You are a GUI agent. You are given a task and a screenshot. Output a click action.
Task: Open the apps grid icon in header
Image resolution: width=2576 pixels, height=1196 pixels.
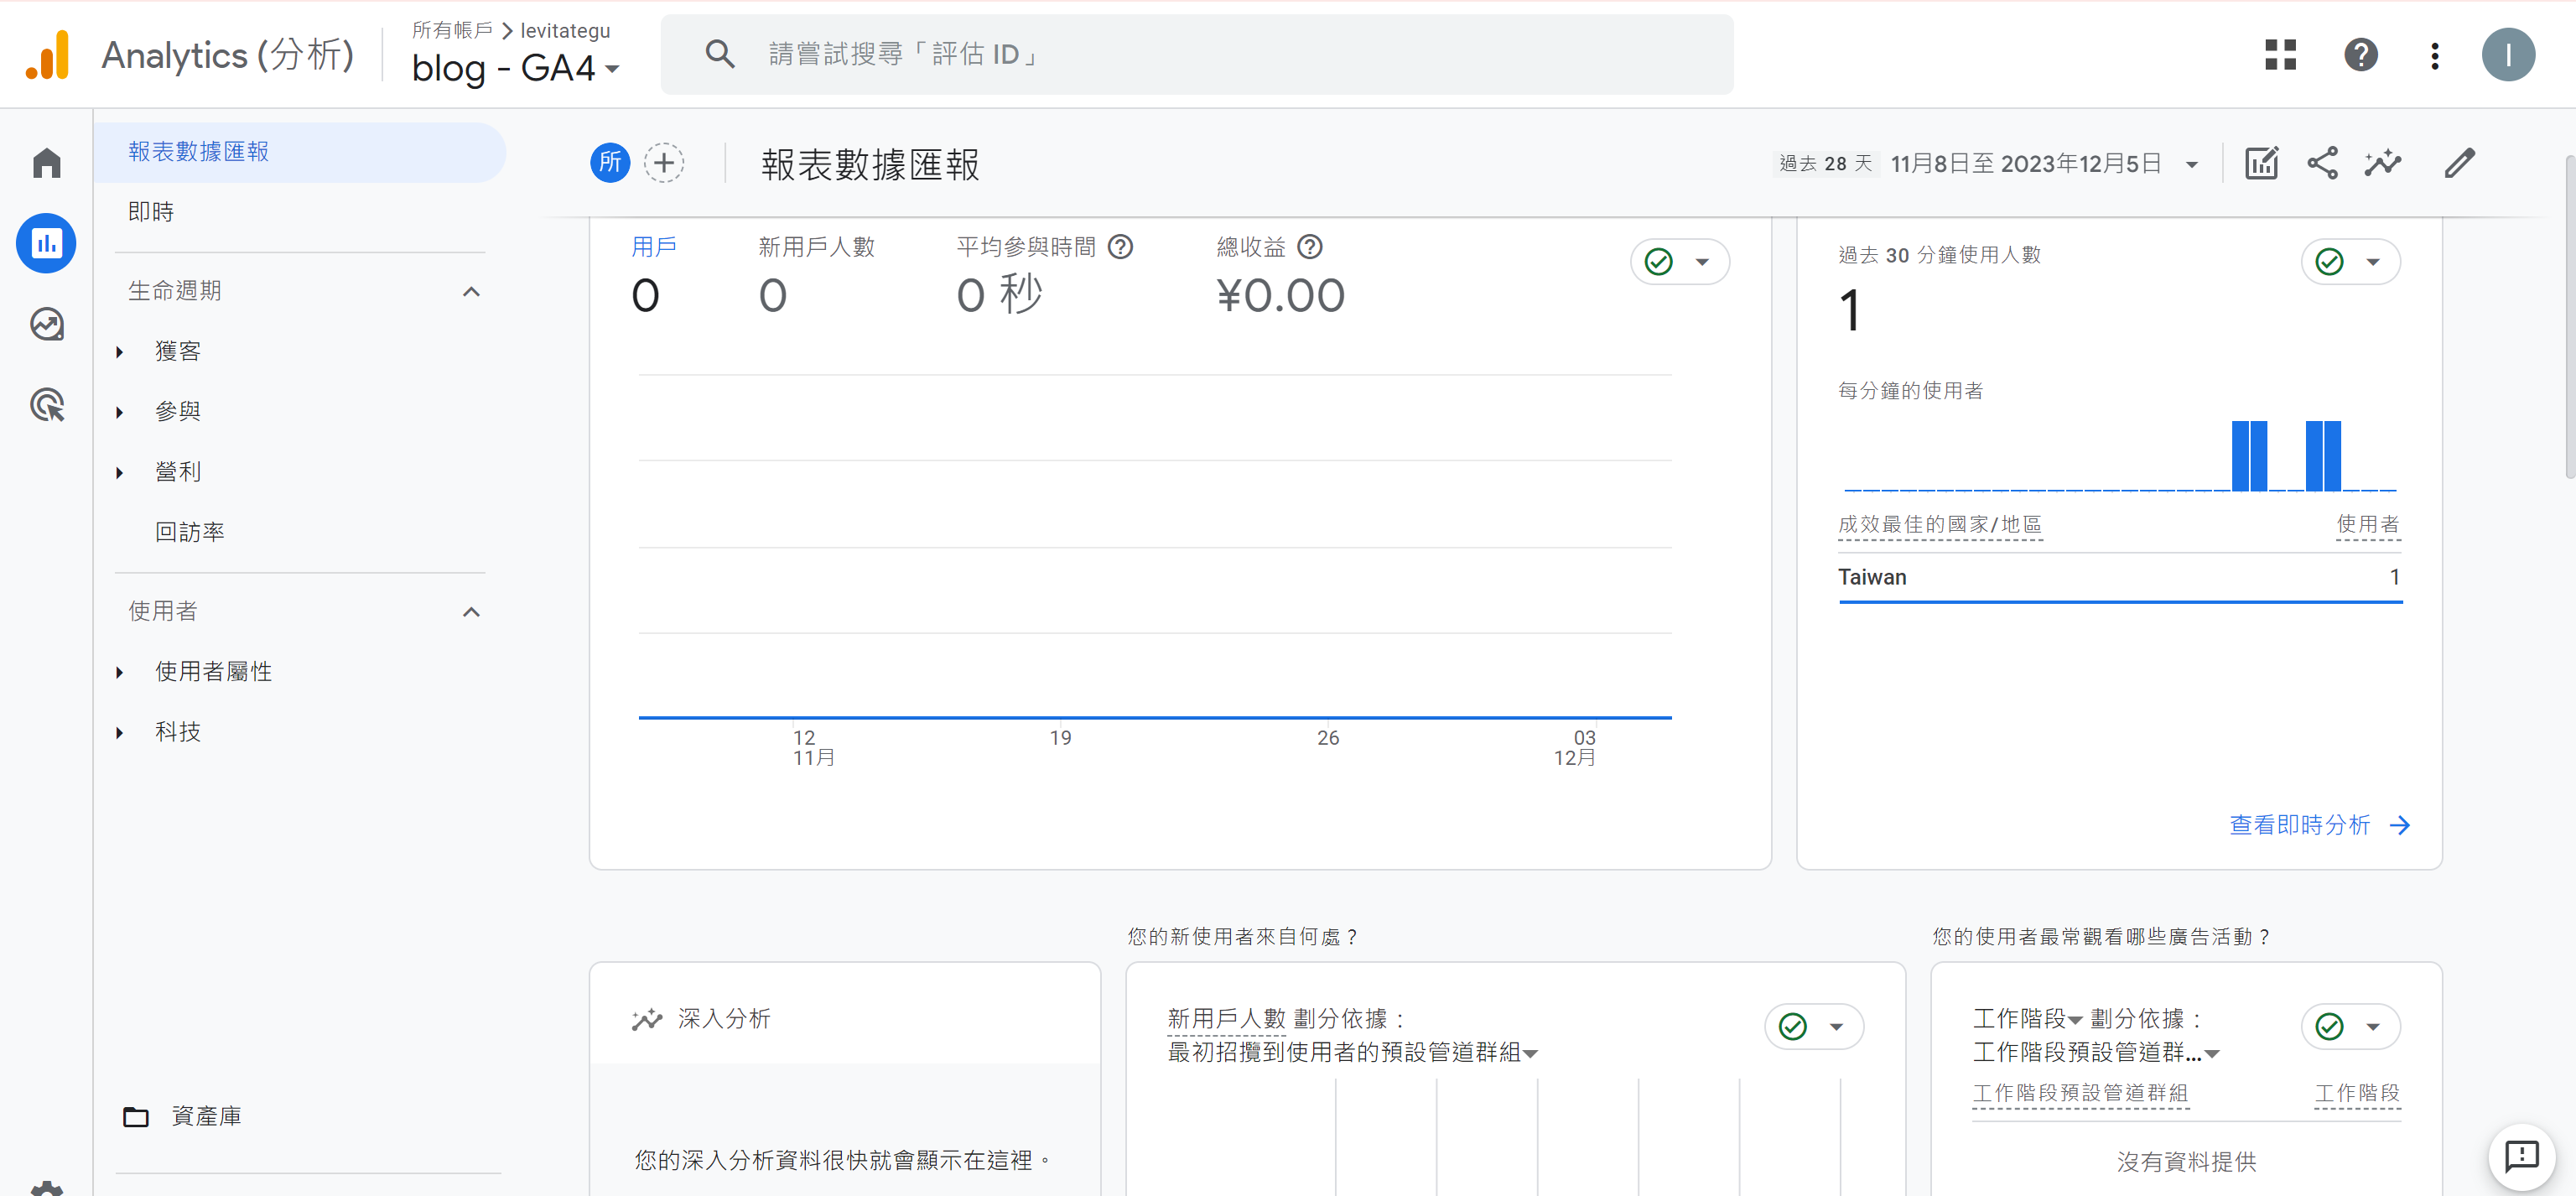[x=2280, y=55]
